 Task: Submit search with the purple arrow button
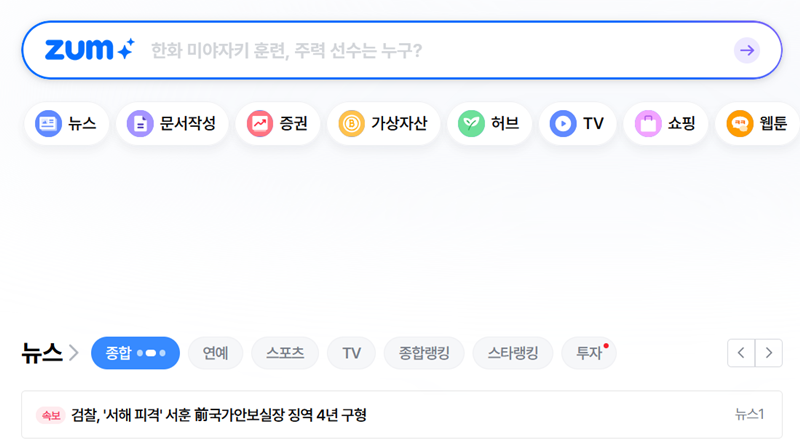coord(747,50)
